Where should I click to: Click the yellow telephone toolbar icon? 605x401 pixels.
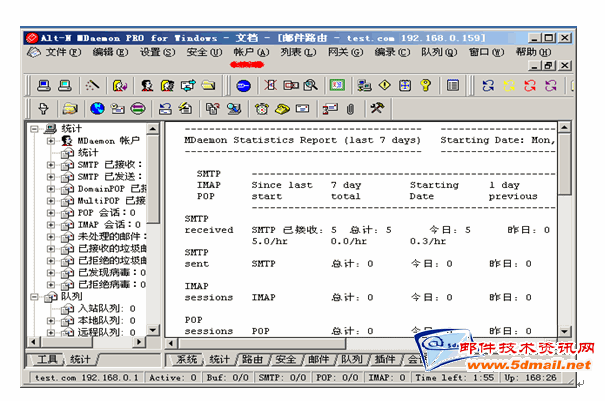point(282,108)
